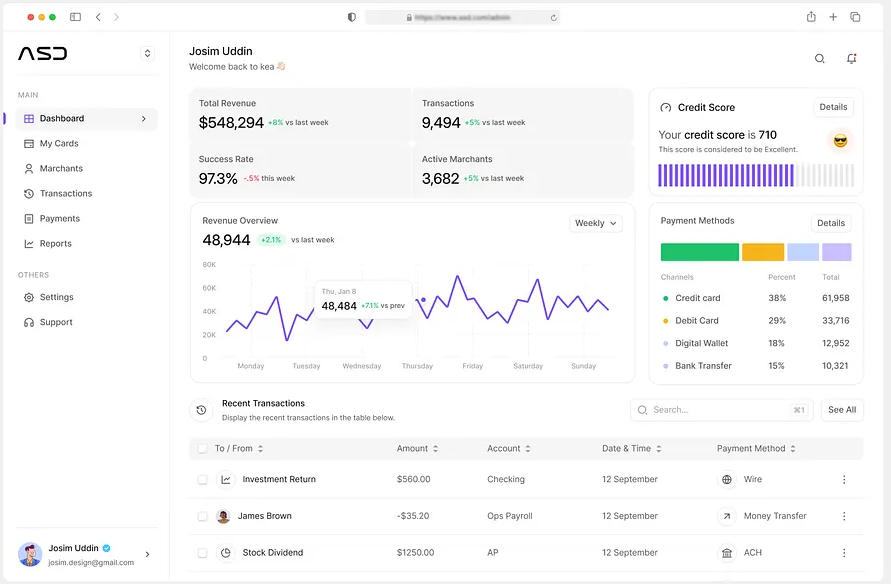Viewport: 891px width, 584px height.
Task: Click the See All button
Action: (x=842, y=410)
